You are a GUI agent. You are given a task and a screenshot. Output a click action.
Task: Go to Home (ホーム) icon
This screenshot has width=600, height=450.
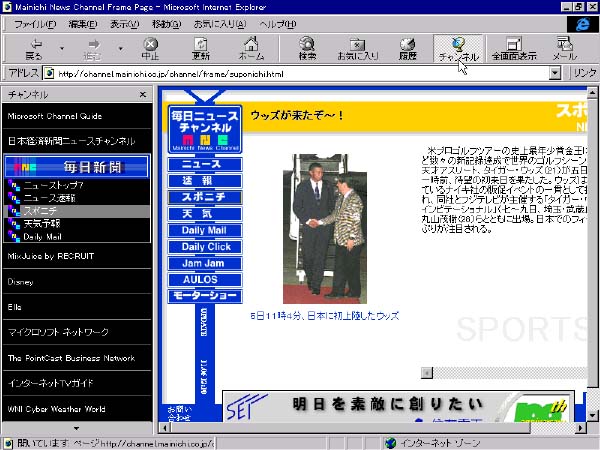[251, 48]
